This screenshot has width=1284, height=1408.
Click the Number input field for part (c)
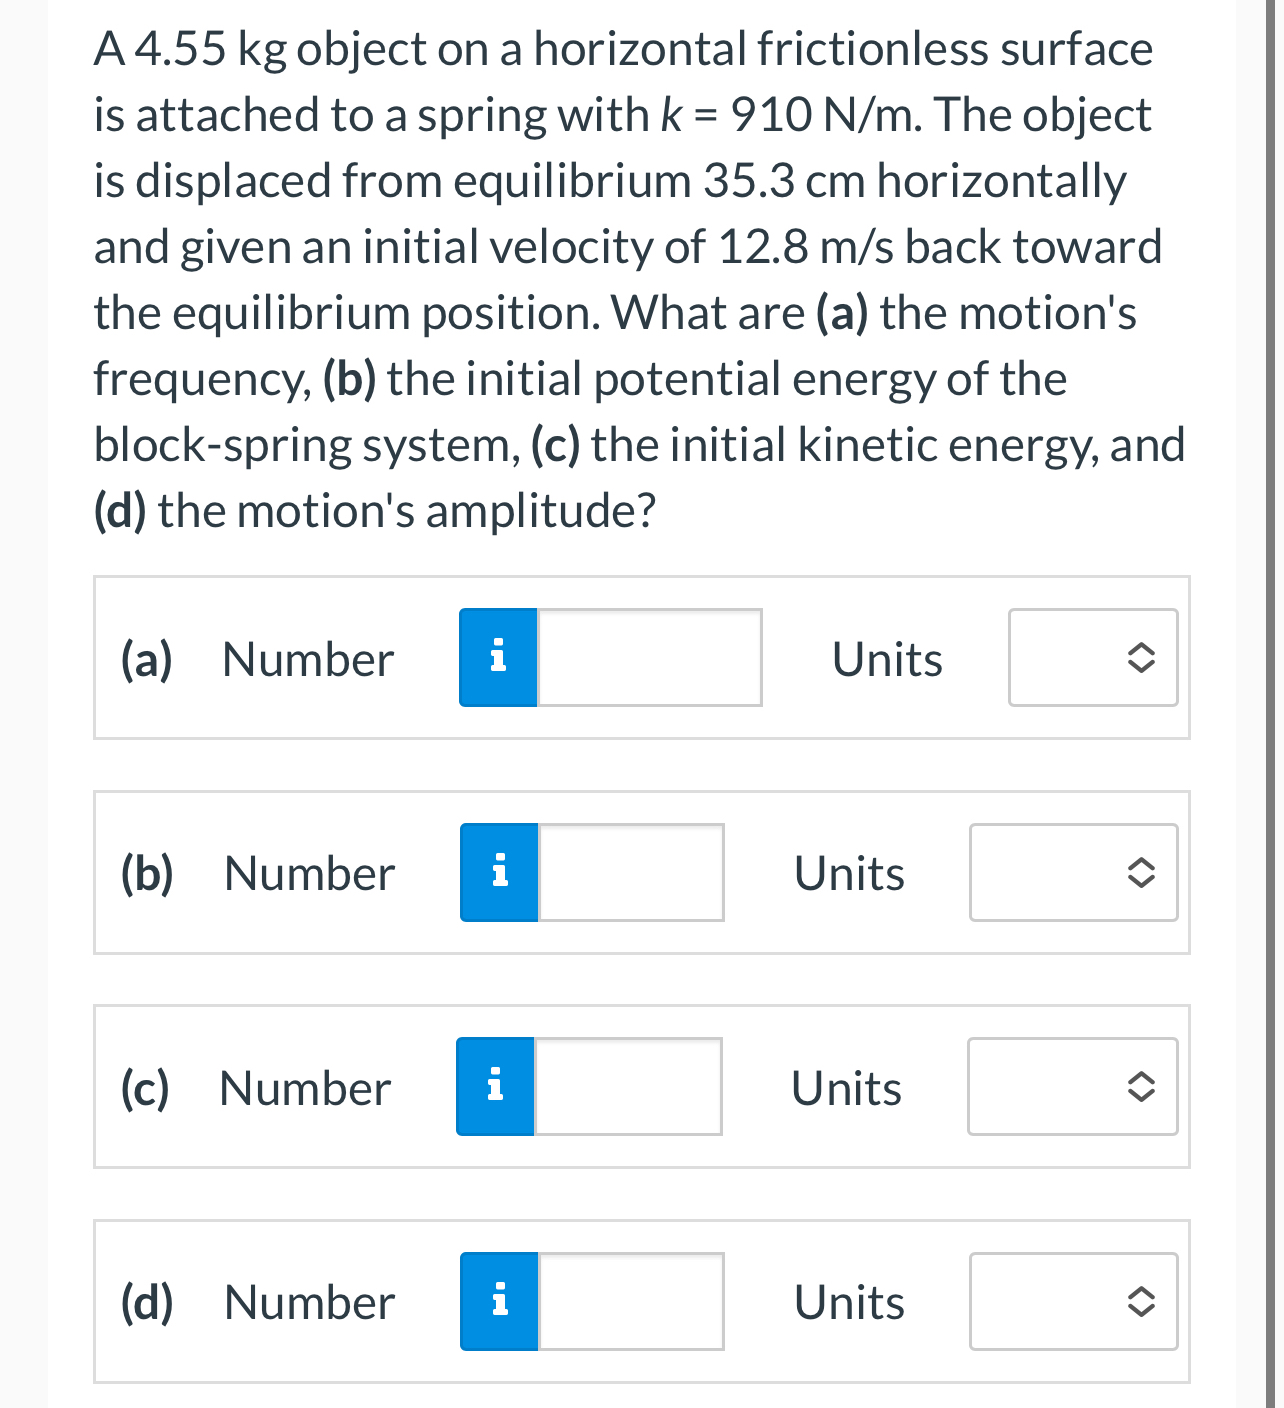click(627, 1086)
